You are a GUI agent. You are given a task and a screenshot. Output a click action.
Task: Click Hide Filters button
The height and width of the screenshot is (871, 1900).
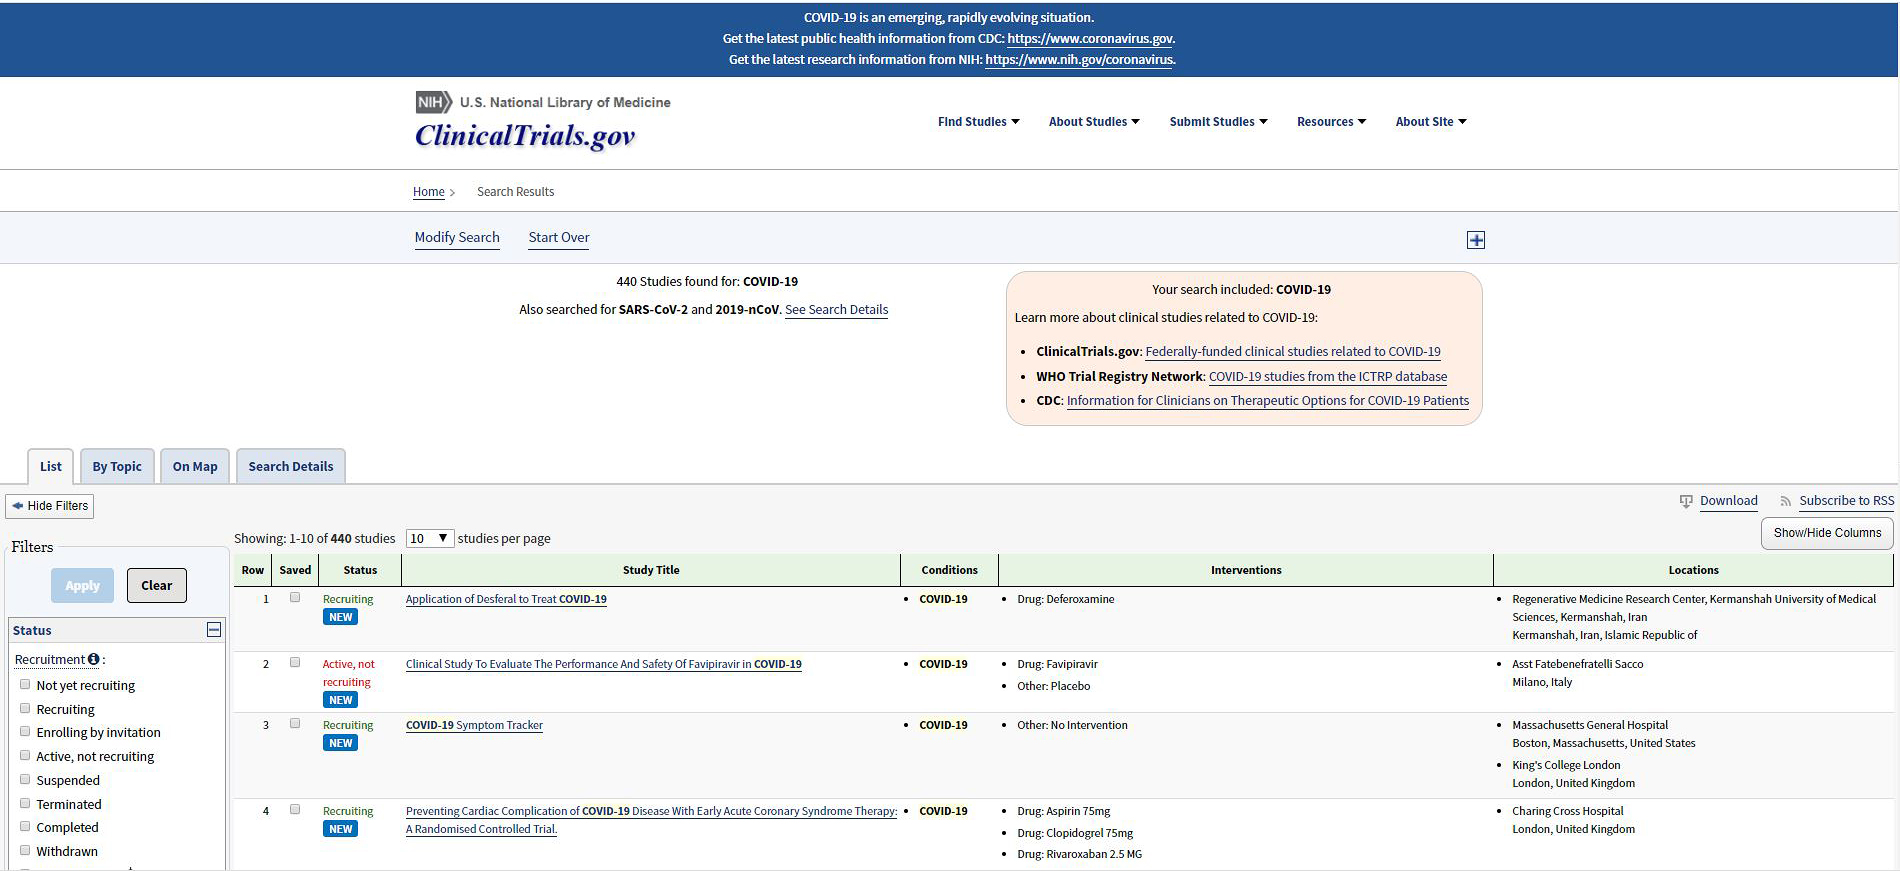tap(50, 506)
